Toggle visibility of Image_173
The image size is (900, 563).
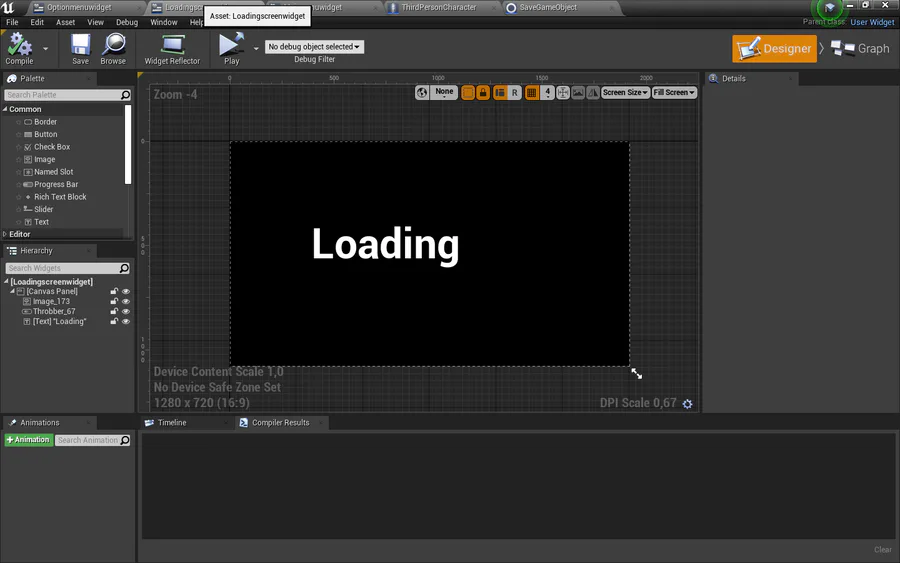coord(126,301)
